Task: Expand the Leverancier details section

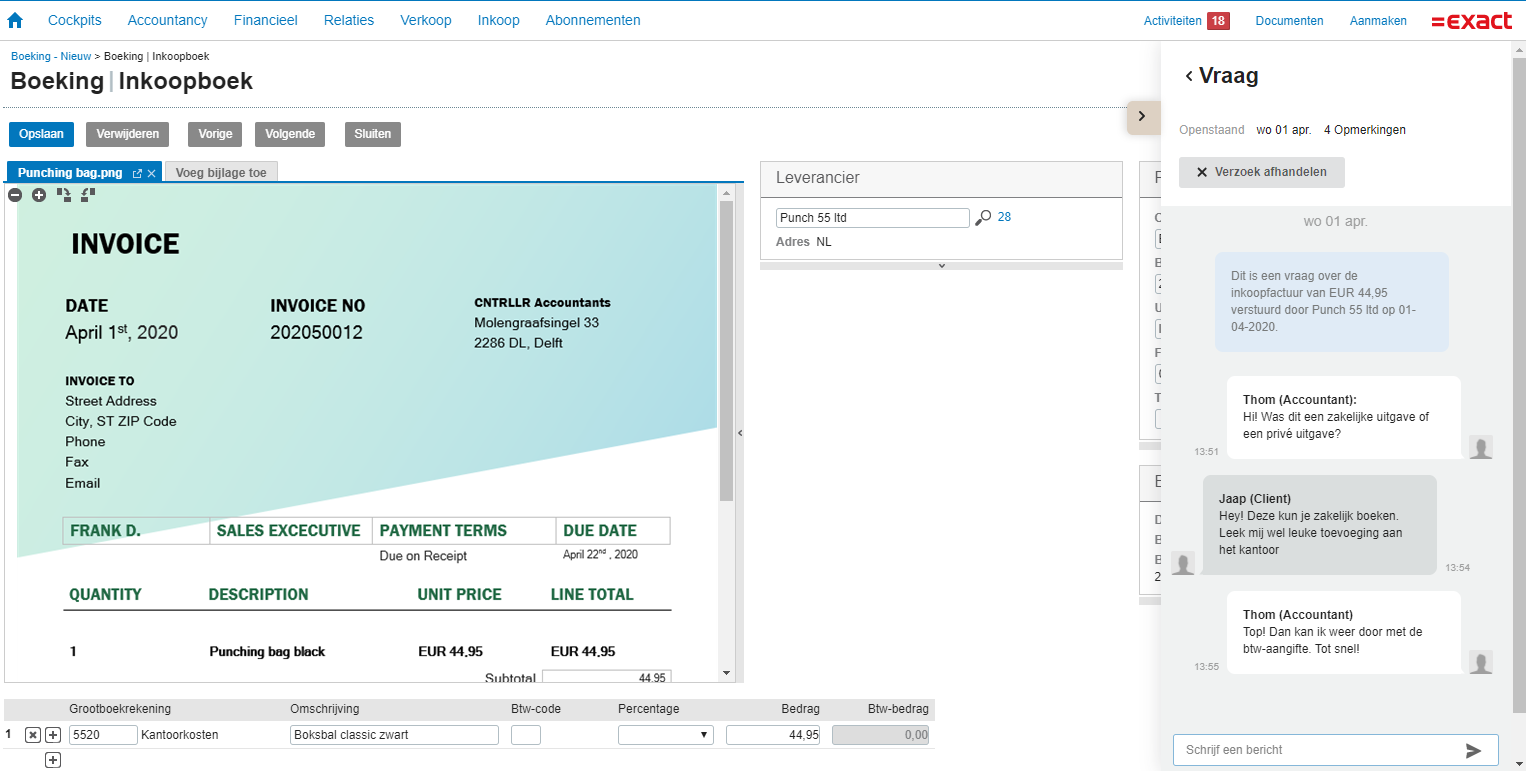Action: 941,266
